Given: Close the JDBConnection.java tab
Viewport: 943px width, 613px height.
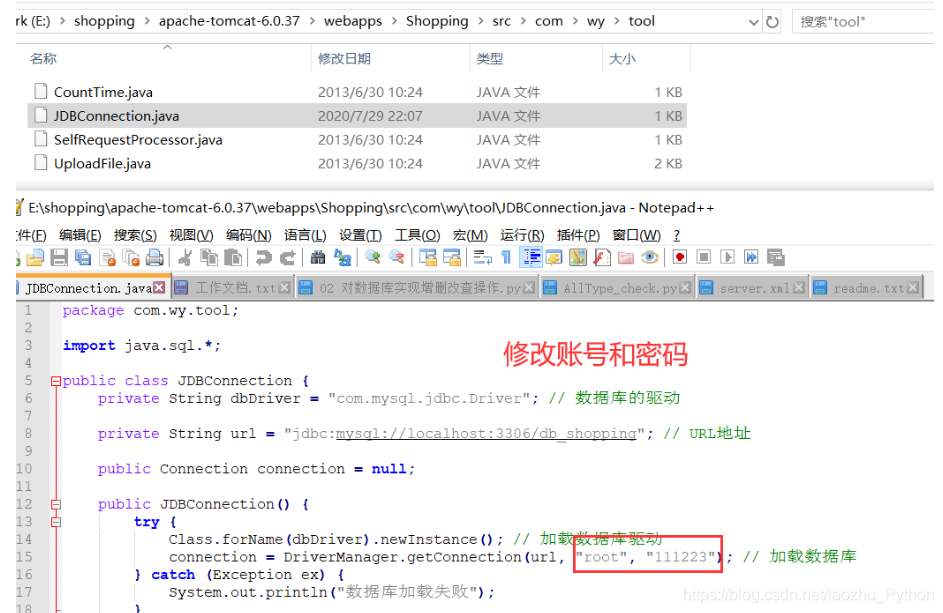Looking at the screenshot, I should [159, 288].
